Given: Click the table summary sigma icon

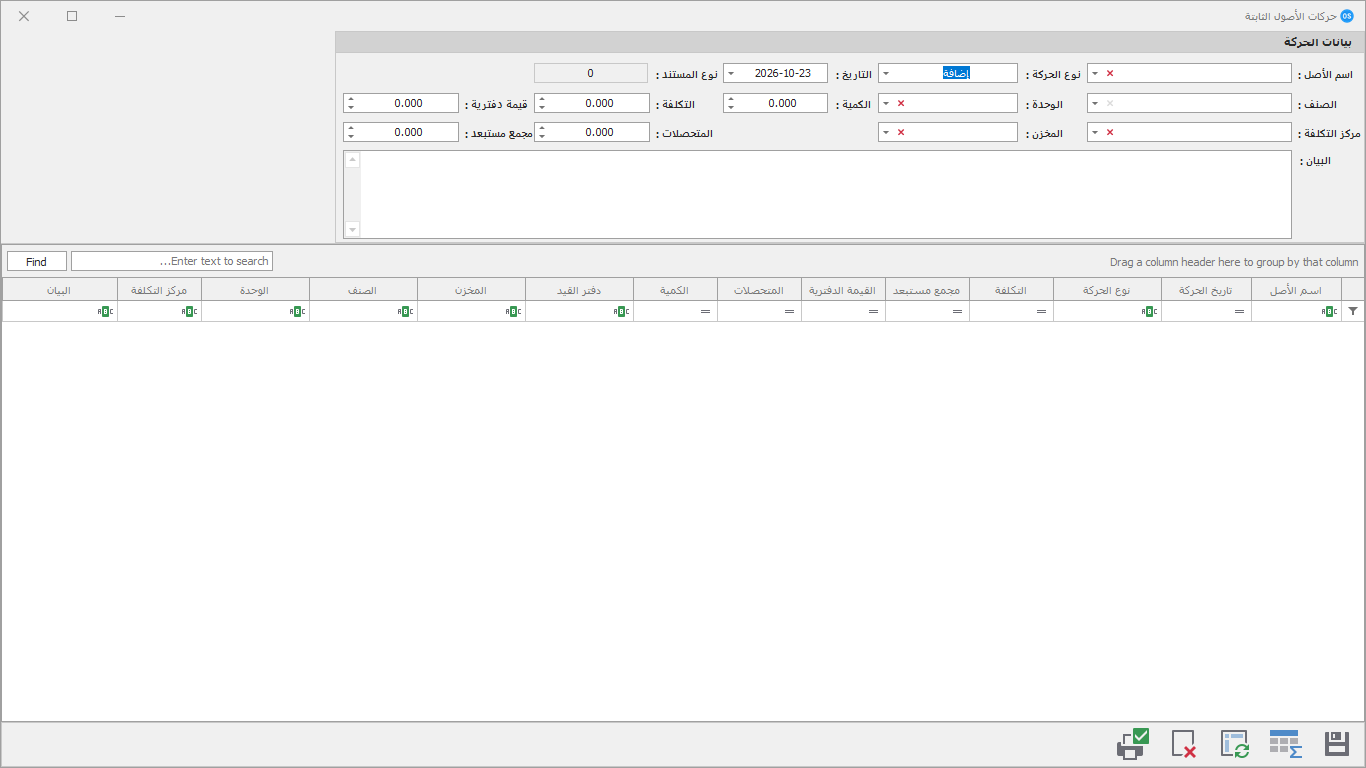Looking at the screenshot, I should [x=1285, y=744].
